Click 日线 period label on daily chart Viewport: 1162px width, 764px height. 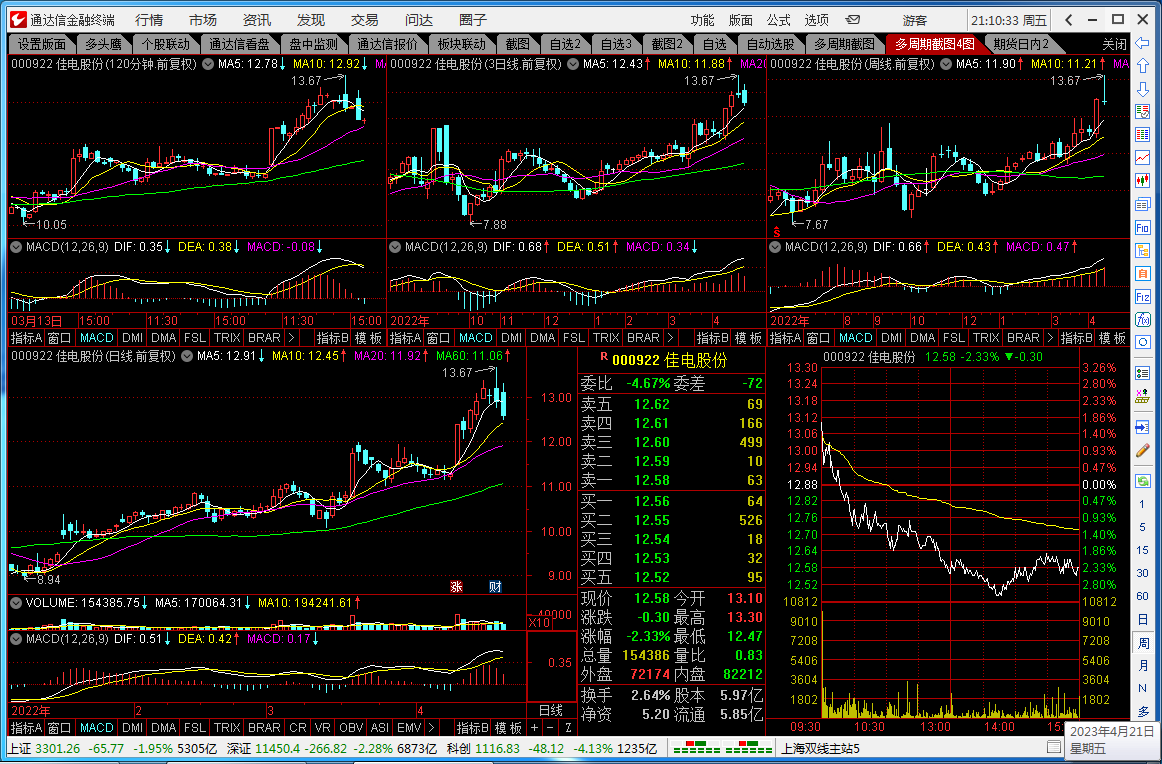click(x=551, y=711)
